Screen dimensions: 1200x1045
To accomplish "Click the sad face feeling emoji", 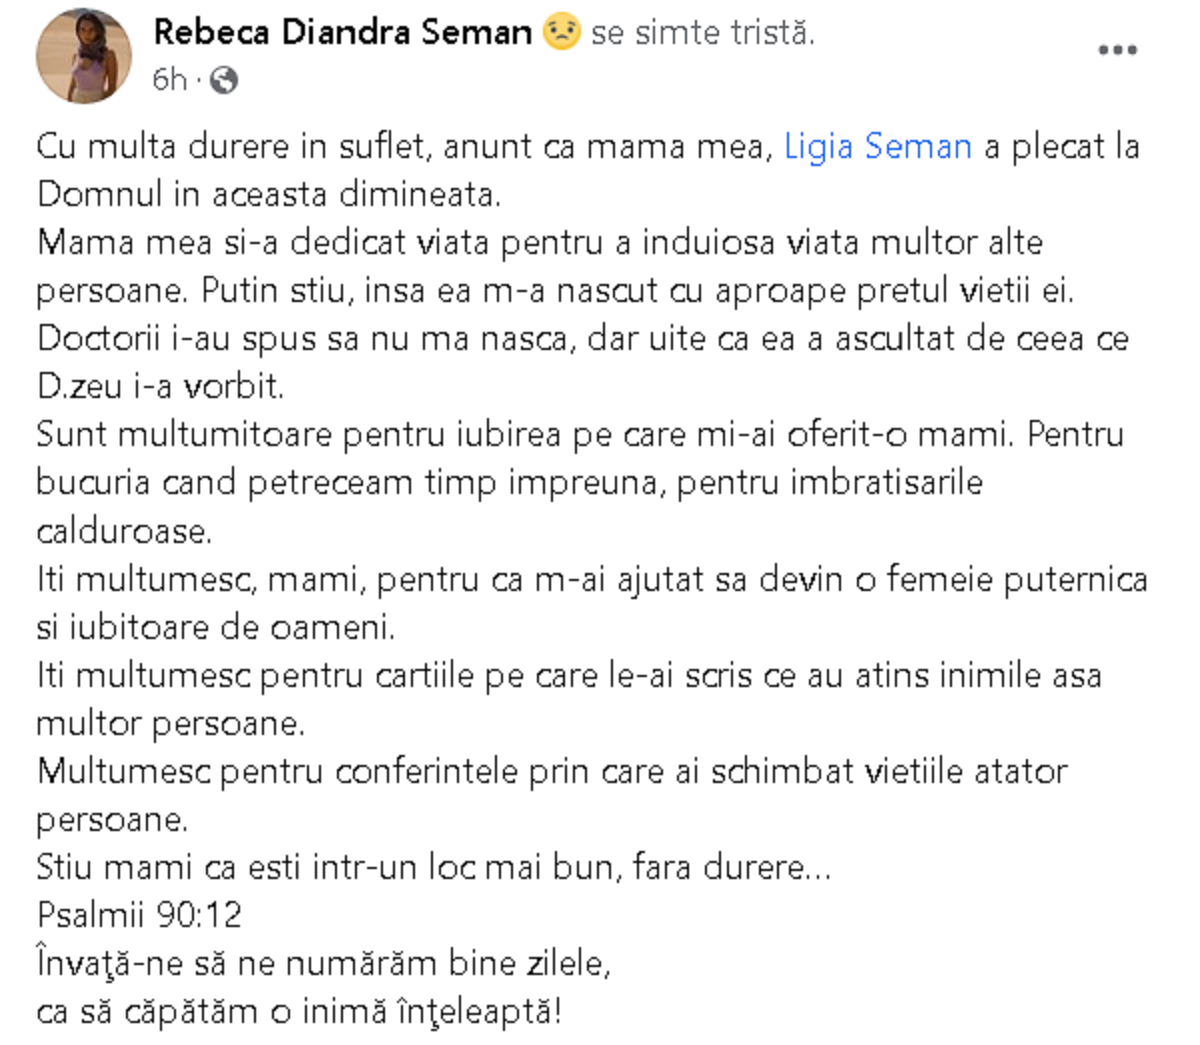I will pos(561,33).
